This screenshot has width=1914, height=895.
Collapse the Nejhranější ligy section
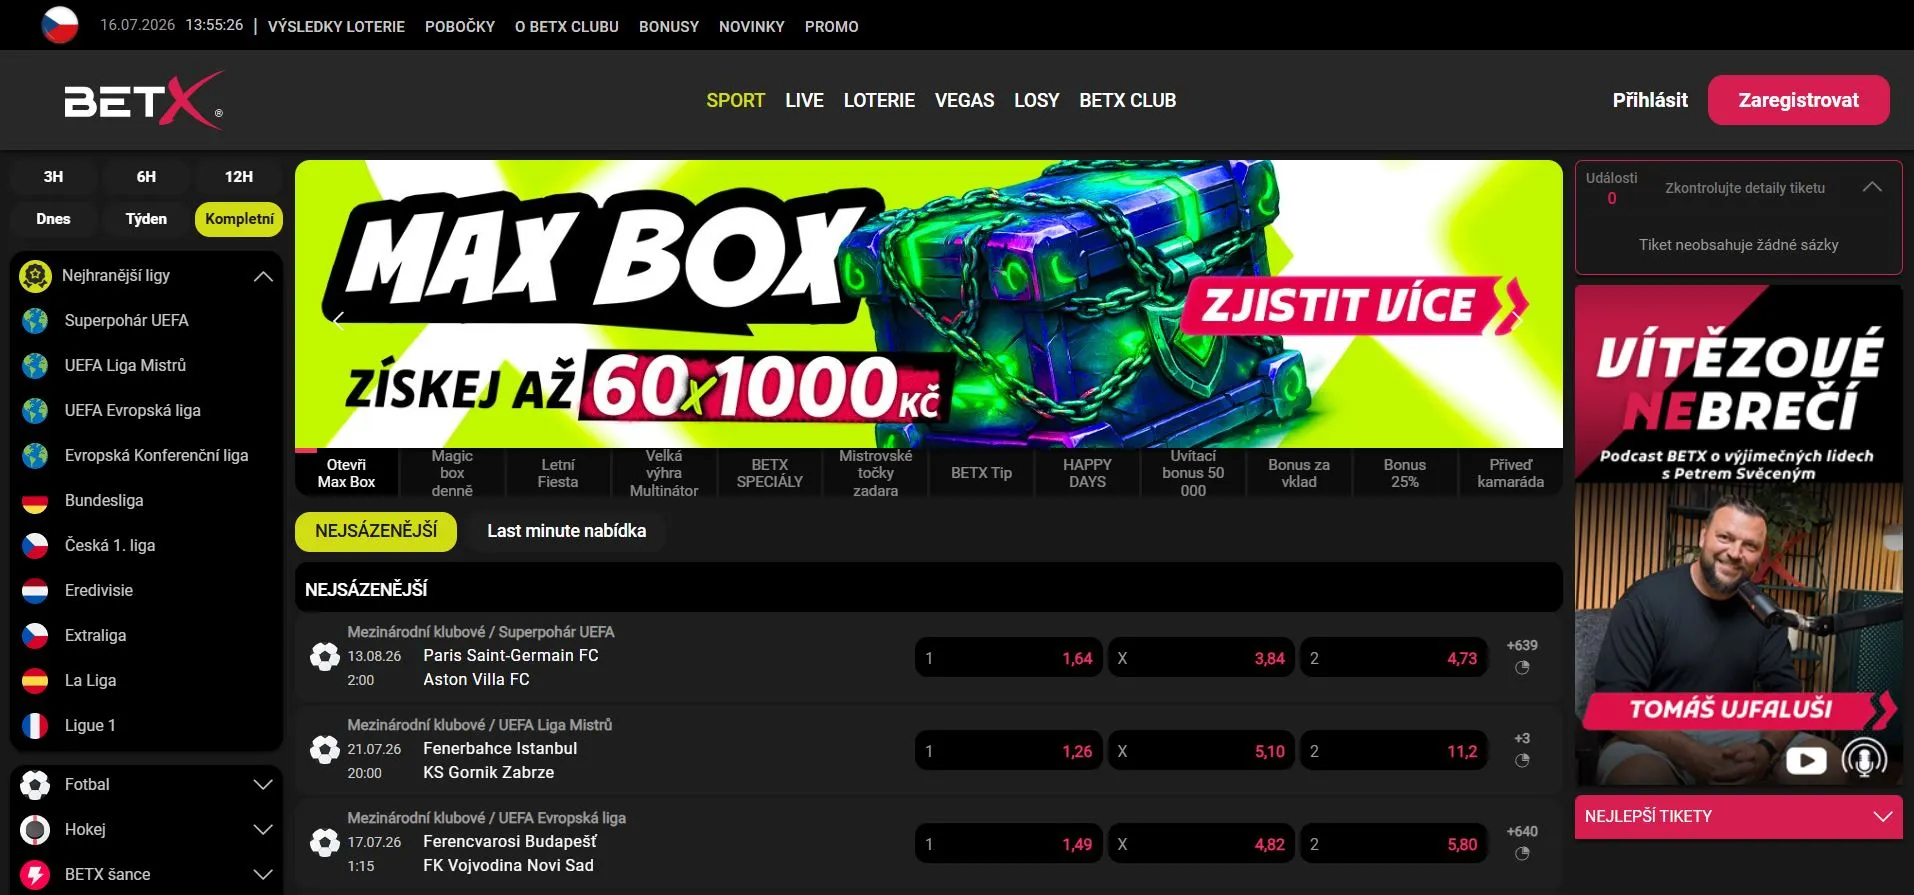263,276
